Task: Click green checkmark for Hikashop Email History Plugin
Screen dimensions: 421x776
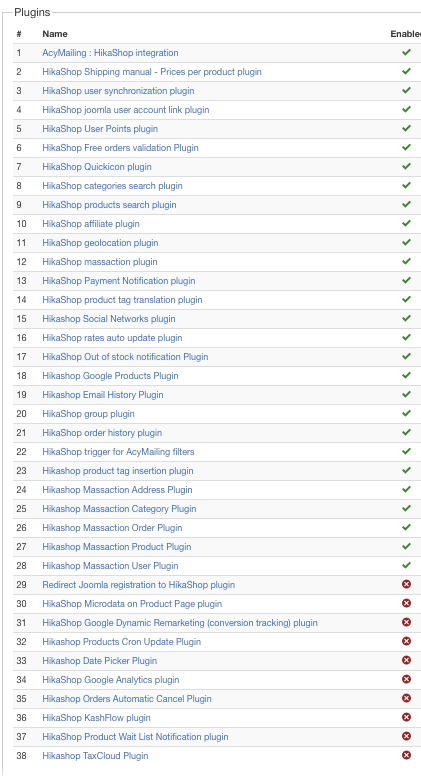Action: [406, 394]
